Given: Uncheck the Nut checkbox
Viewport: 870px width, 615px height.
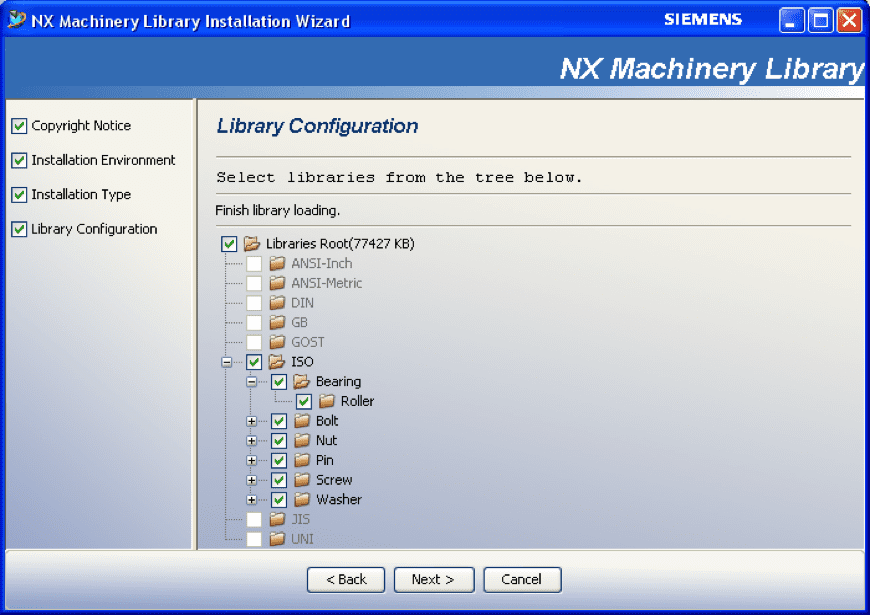Looking at the screenshot, I should [x=279, y=441].
